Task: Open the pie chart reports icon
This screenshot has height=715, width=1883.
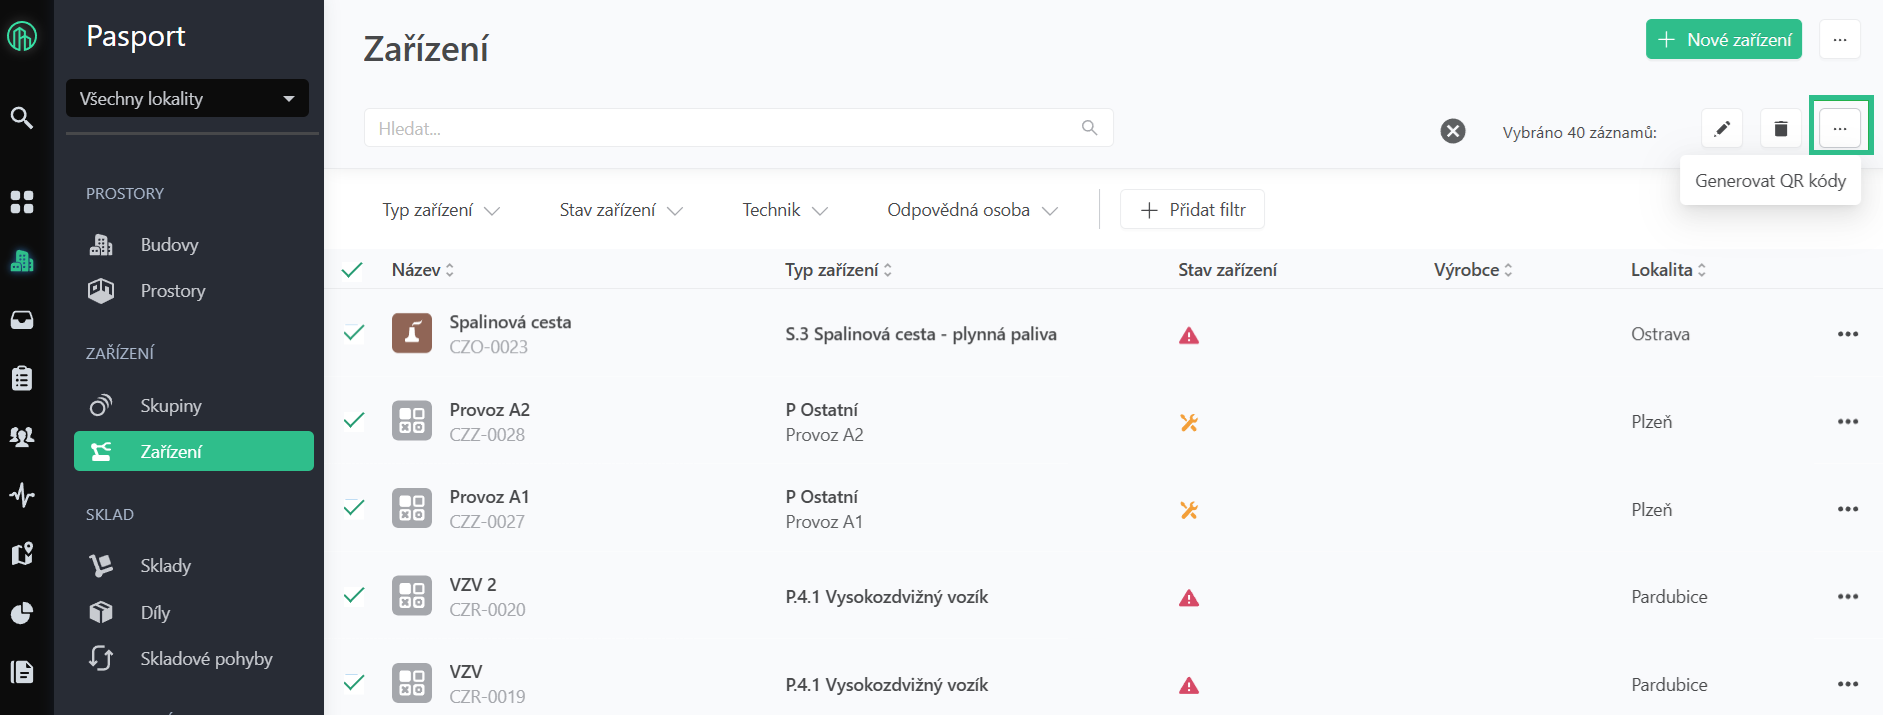Action: point(22,613)
